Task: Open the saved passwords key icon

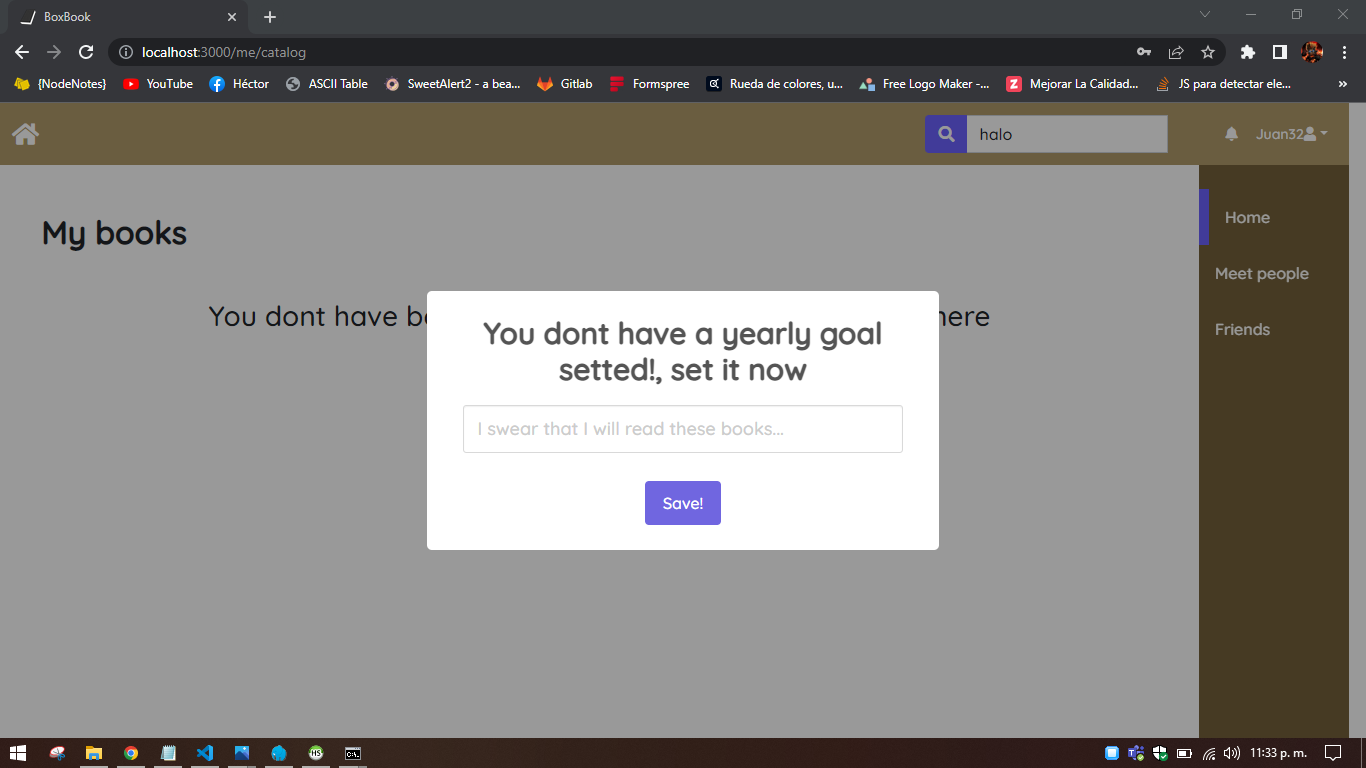Action: click(1144, 52)
